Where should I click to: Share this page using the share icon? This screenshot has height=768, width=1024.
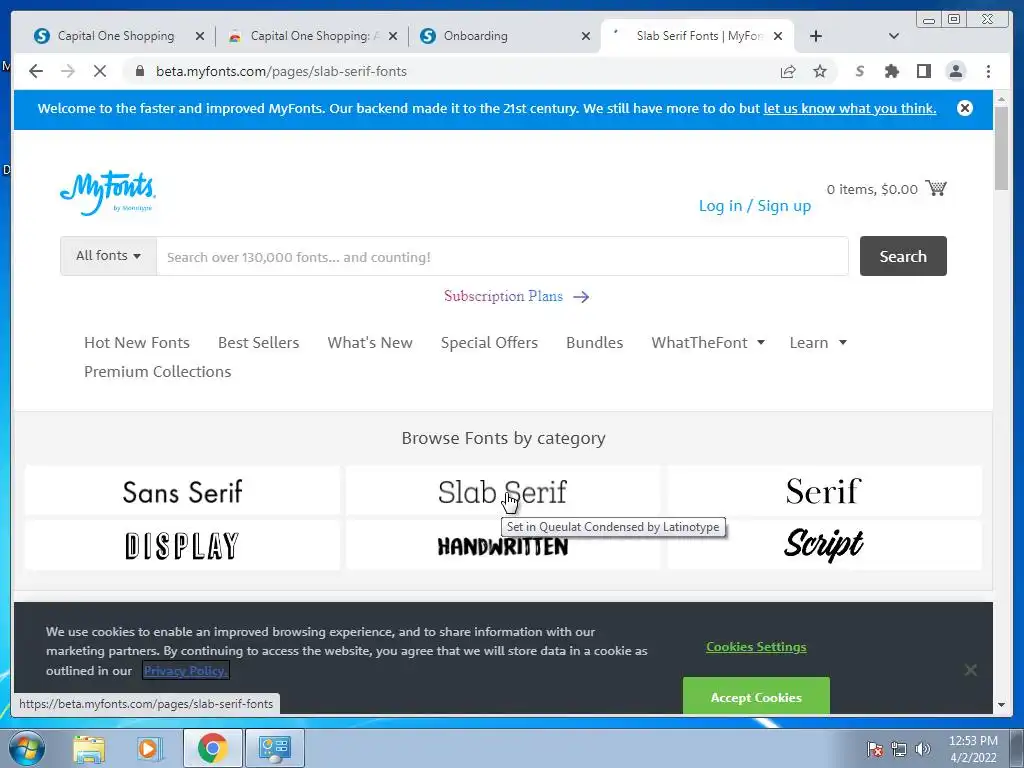click(x=788, y=71)
